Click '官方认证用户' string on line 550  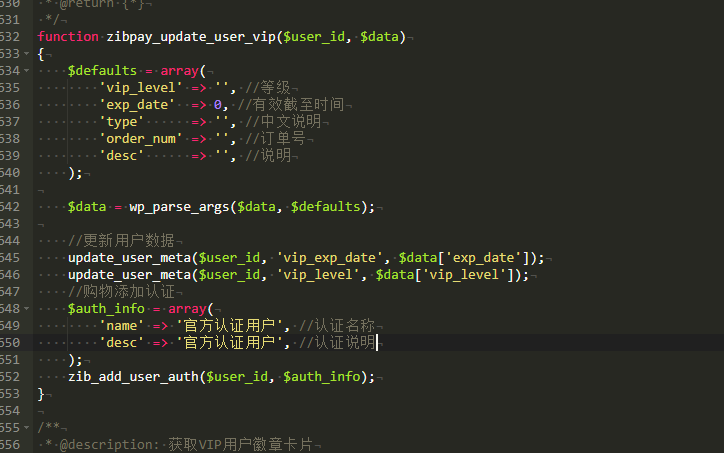229,343
